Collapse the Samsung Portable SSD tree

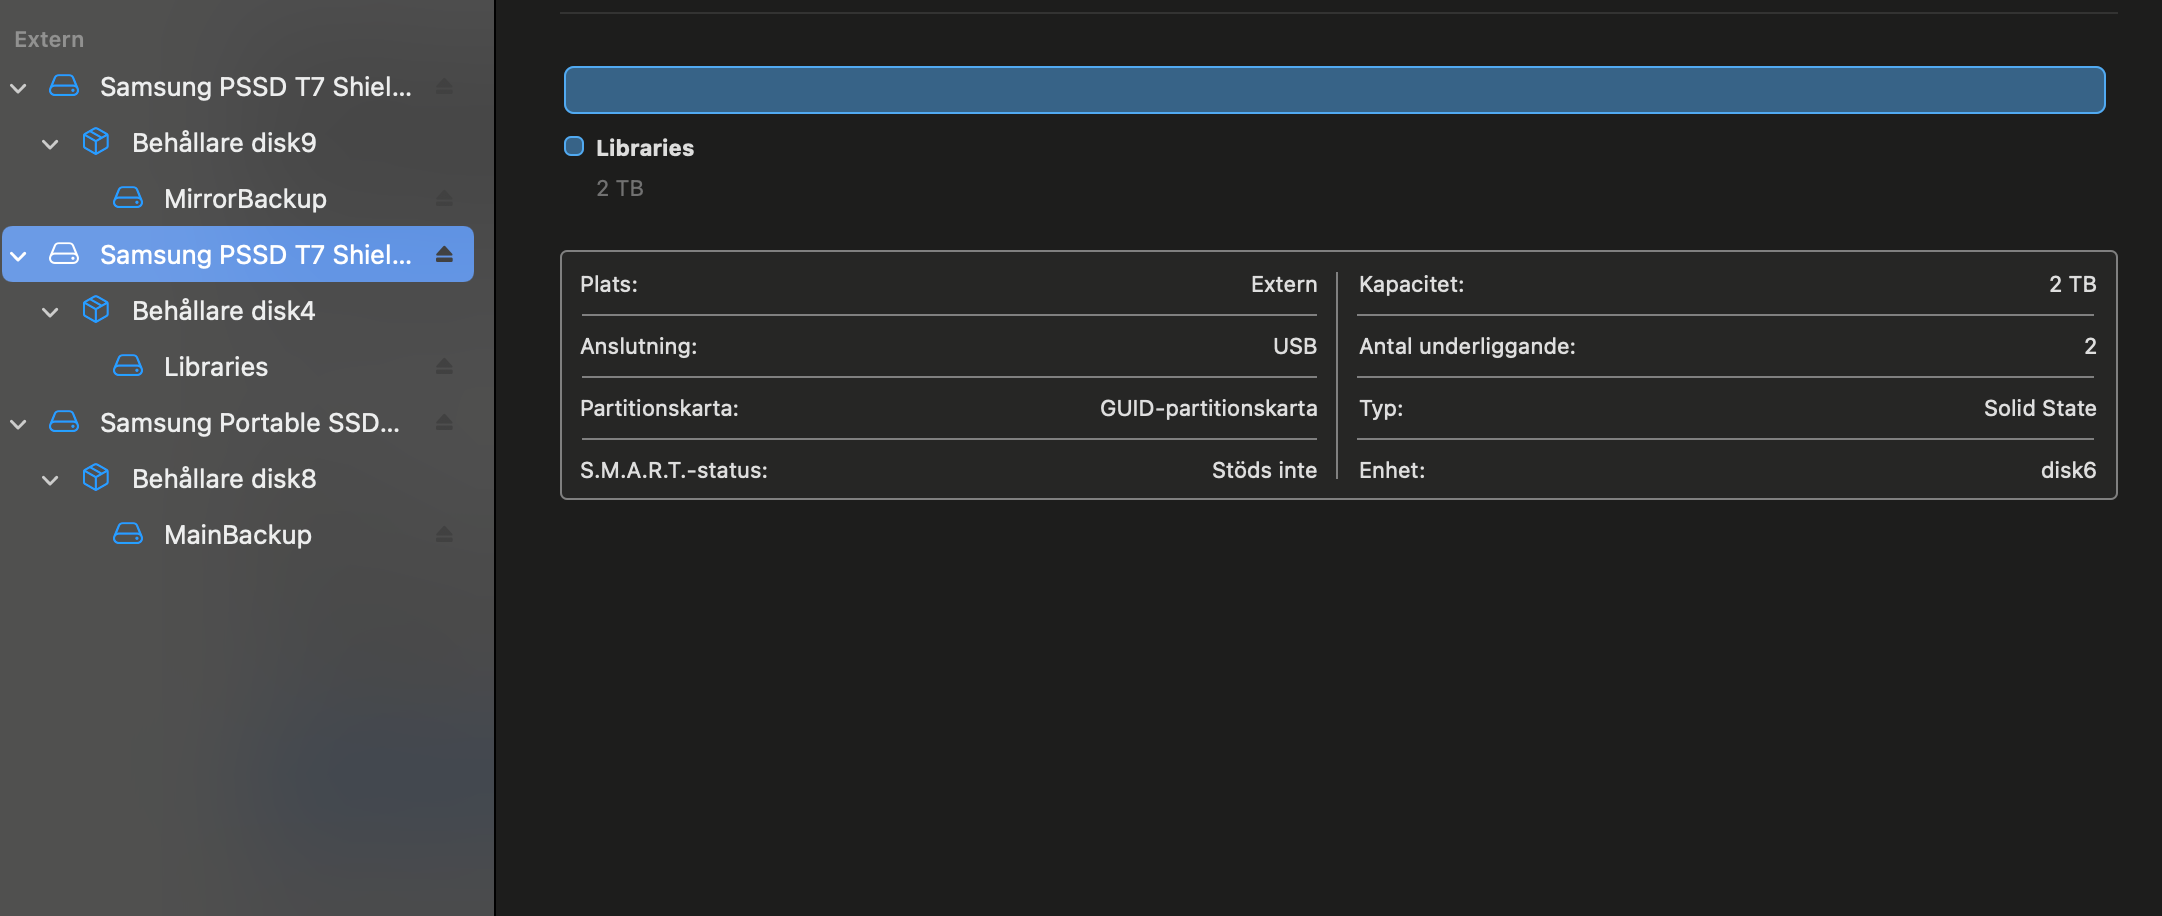point(18,424)
